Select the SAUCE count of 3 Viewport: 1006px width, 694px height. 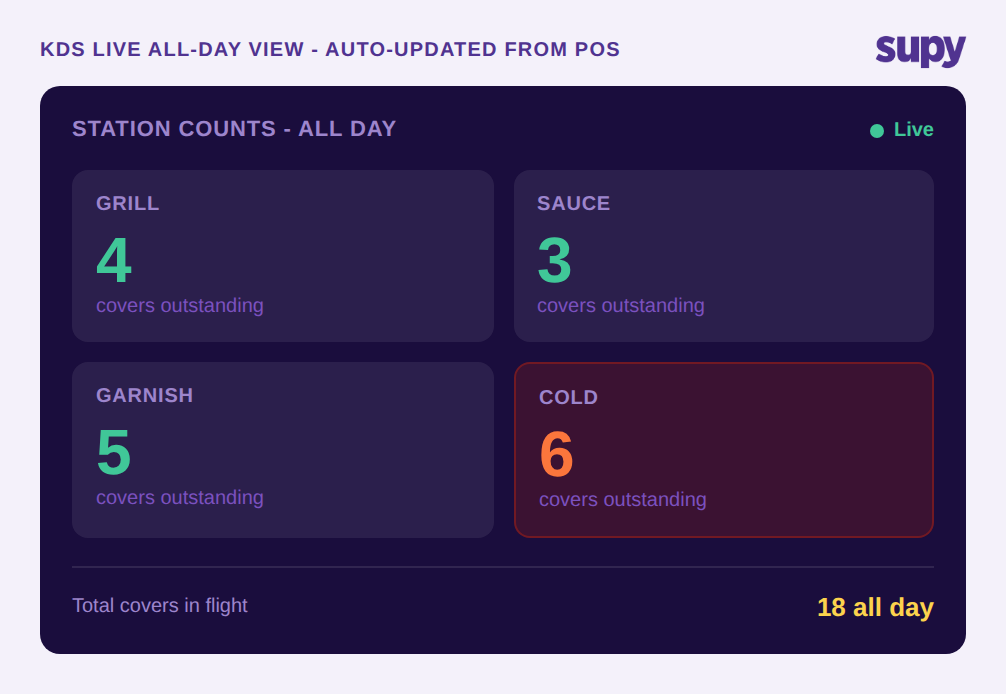tap(555, 260)
